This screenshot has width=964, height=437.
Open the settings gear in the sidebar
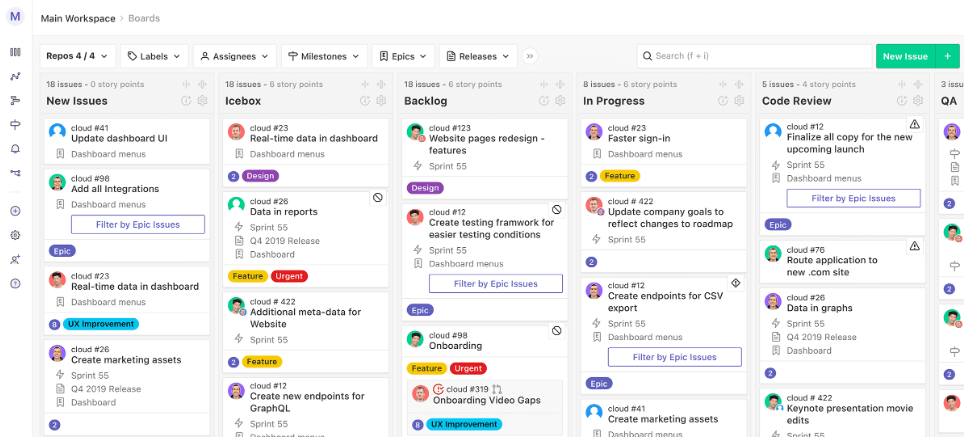pyautogui.click(x=15, y=235)
